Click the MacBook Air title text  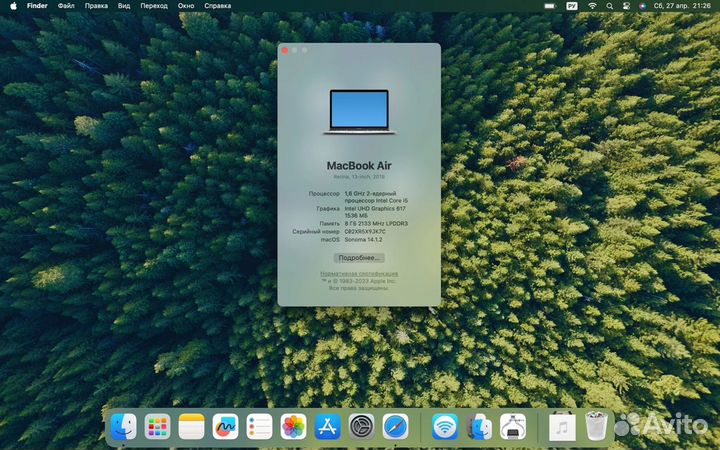tap(359, 166)
